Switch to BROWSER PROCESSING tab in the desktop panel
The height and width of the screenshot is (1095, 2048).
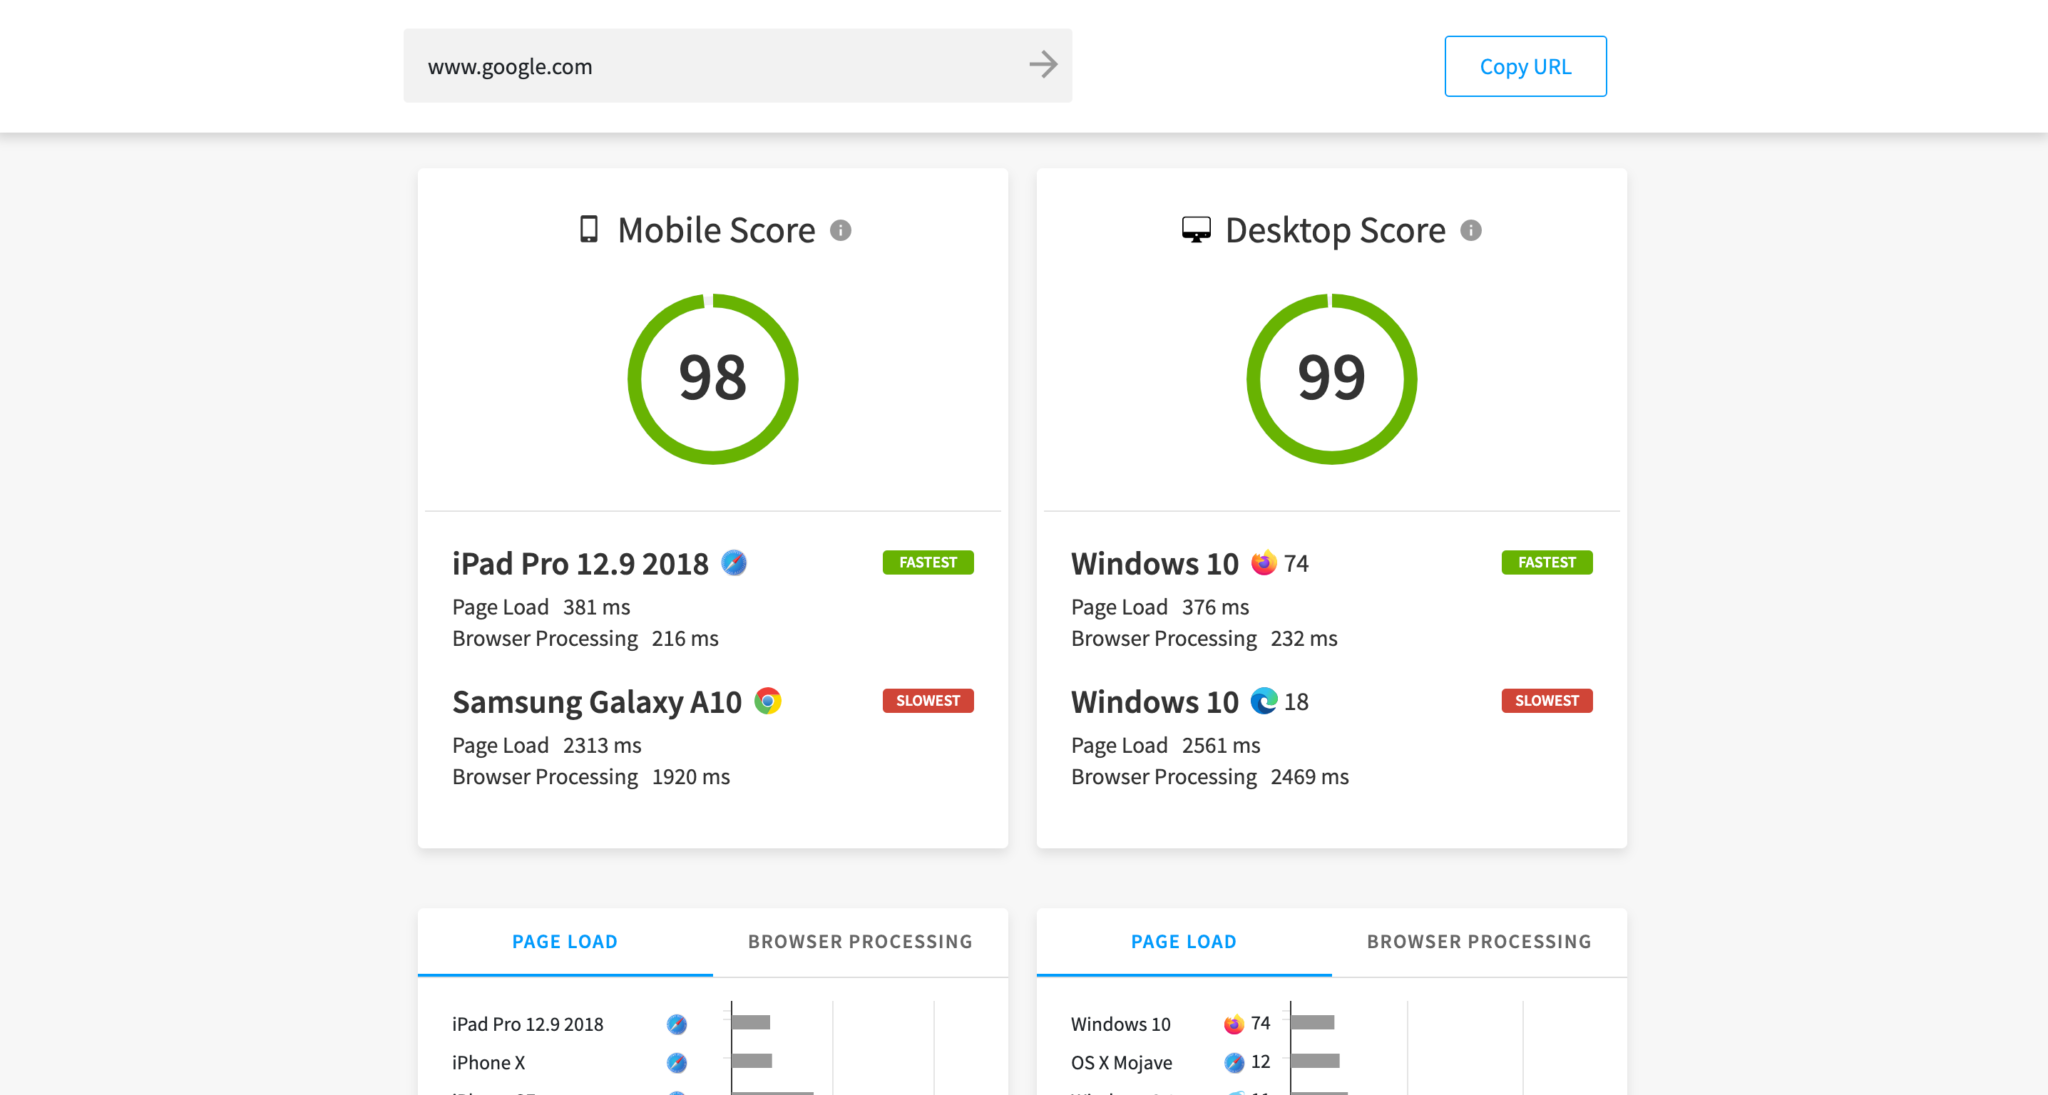tap(1478, 941)
